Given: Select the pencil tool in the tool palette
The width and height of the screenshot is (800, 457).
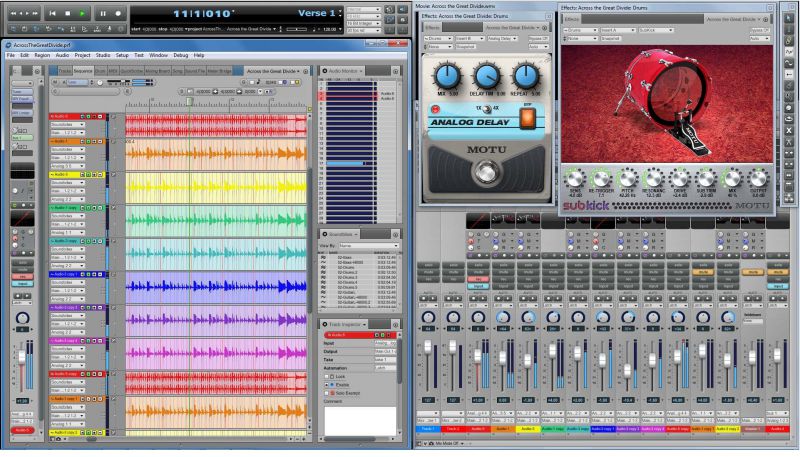Looking at the screenshot, I should (789, 40).
